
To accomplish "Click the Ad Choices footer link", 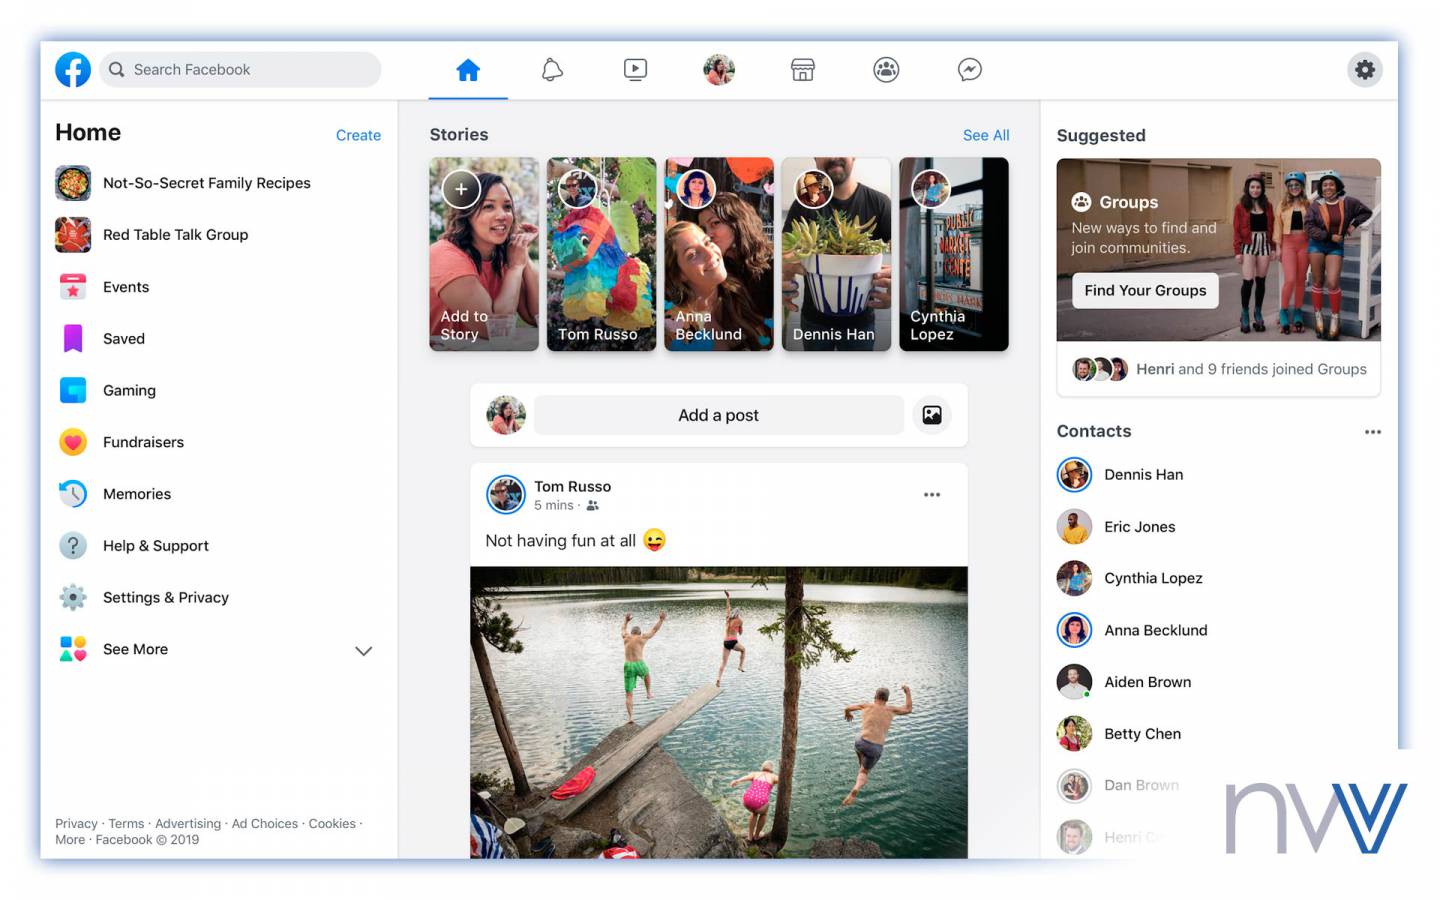I will (265, 824).
